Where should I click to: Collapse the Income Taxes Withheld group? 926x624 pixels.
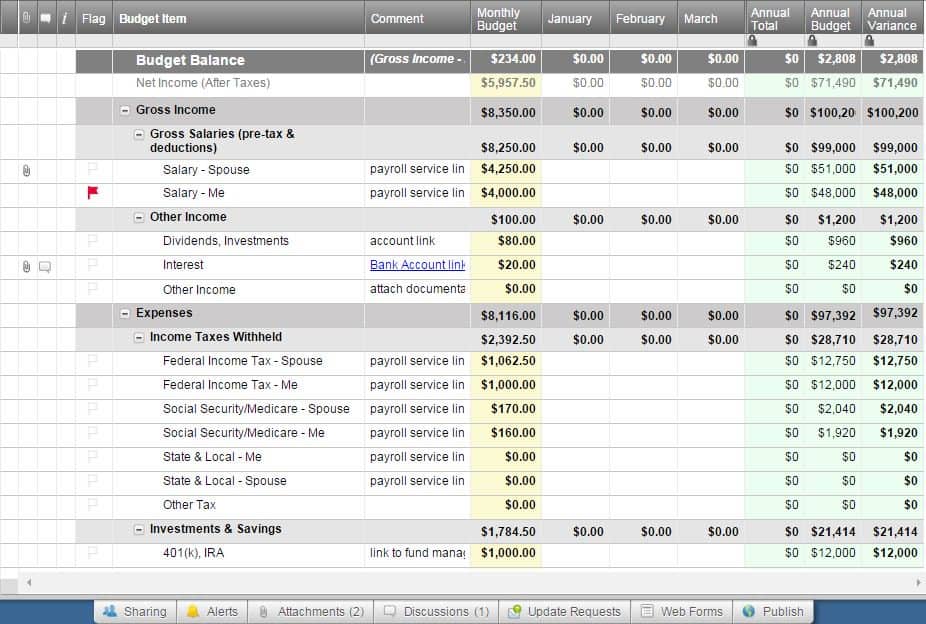[139, 338]
